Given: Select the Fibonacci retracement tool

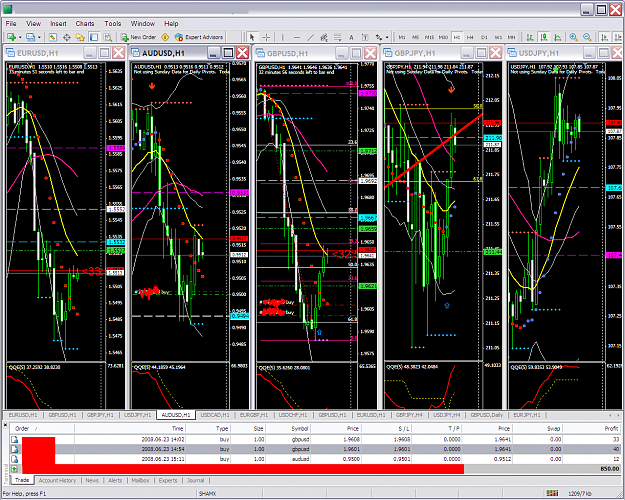Looking at the screenshot, I should [338, 37].
